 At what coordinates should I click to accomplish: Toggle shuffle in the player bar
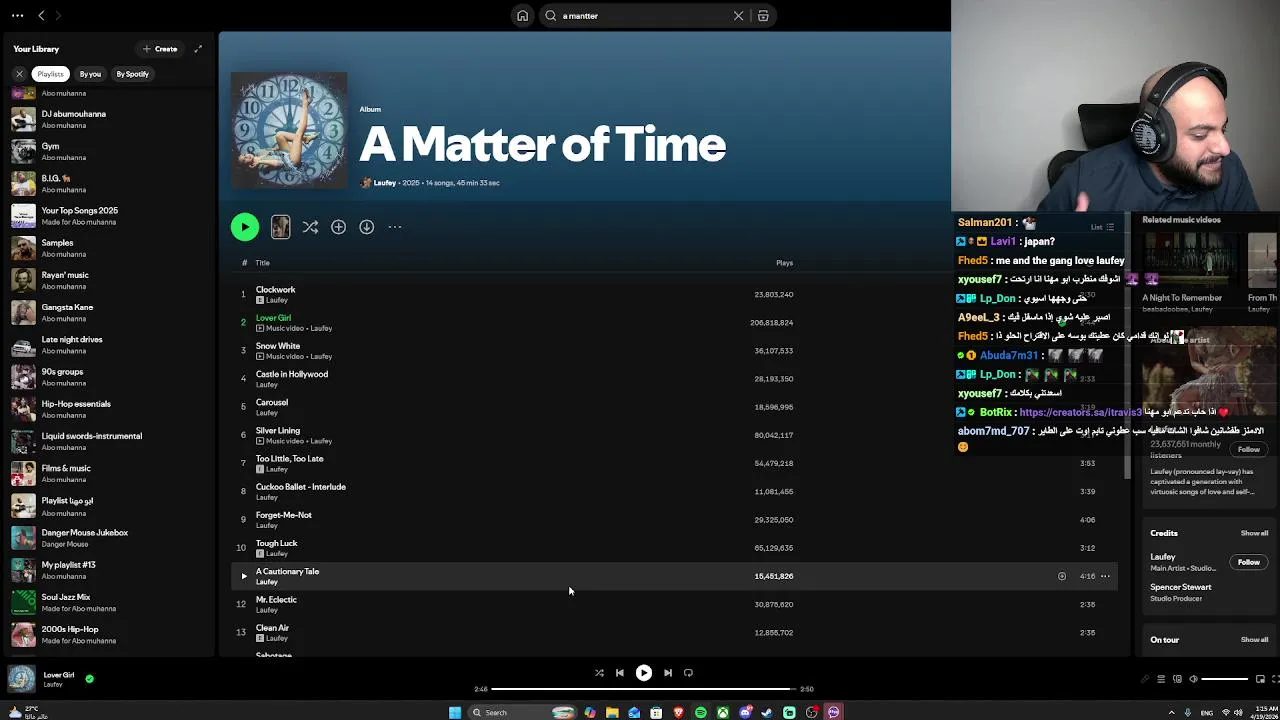(x=599, y=673)
